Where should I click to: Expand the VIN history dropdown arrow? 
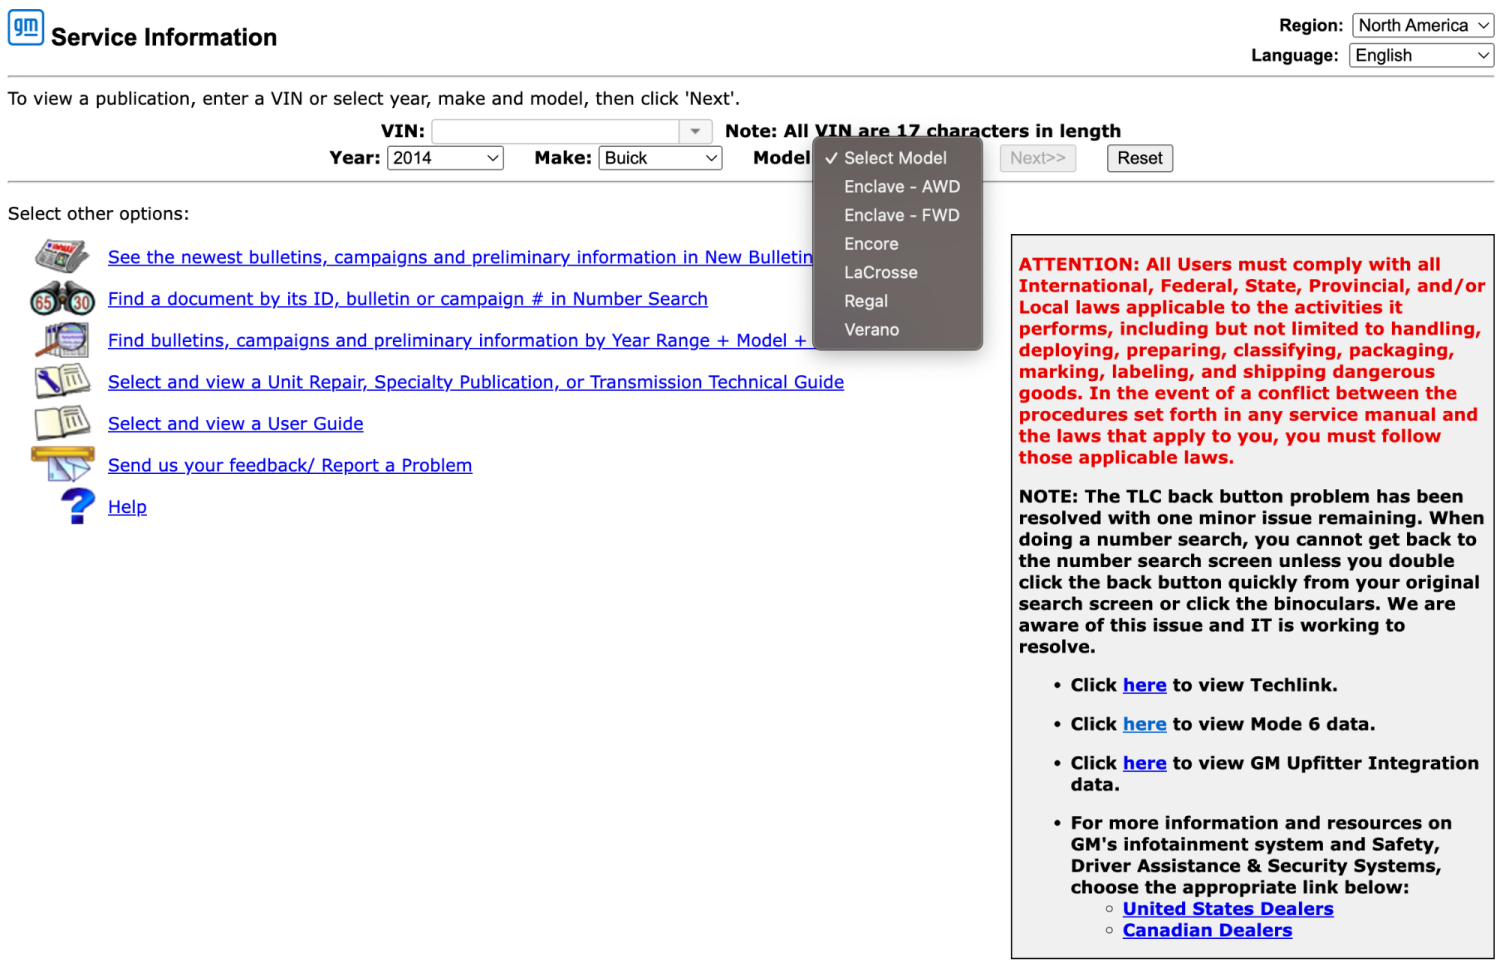(x=695, y=131)
